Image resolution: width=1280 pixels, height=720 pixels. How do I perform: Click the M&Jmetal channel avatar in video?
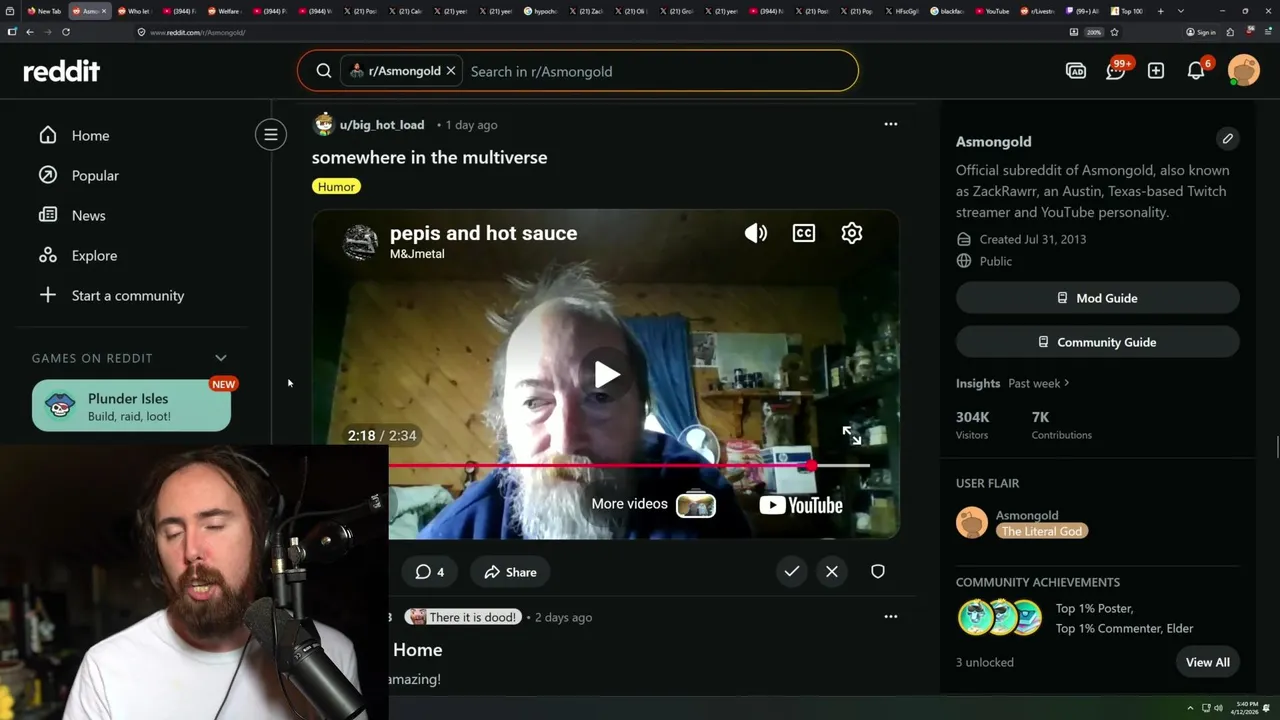coord(360,242)
